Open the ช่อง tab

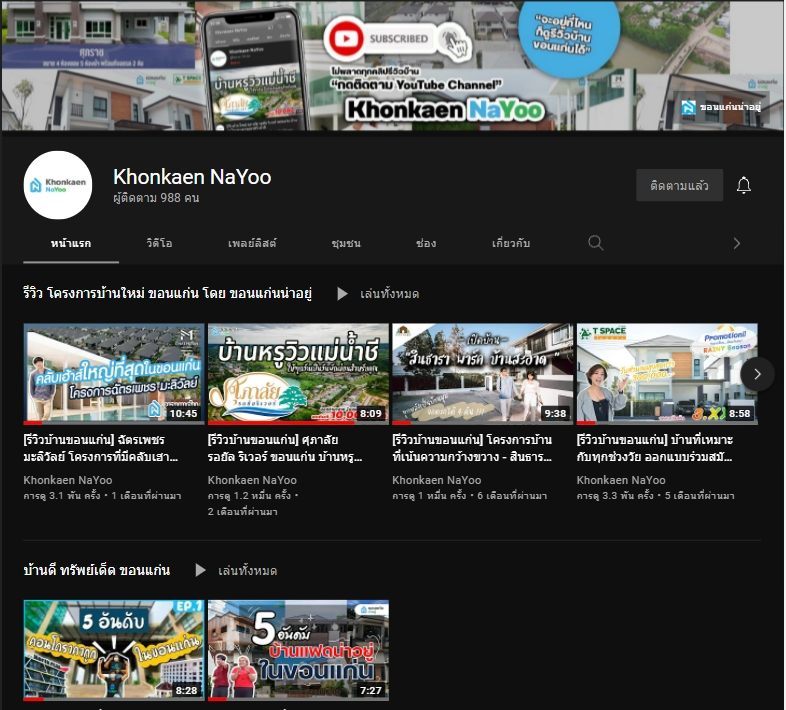426,243
